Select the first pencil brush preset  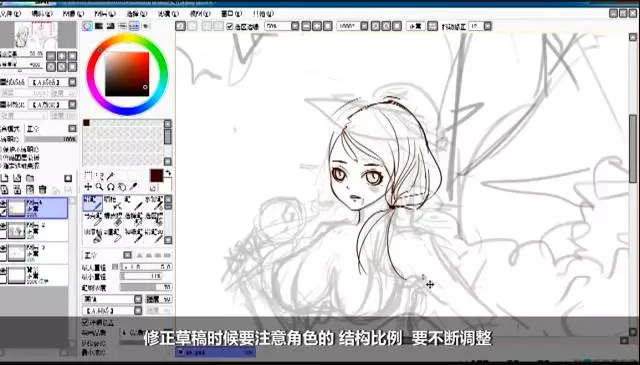(x=93, y=203)
